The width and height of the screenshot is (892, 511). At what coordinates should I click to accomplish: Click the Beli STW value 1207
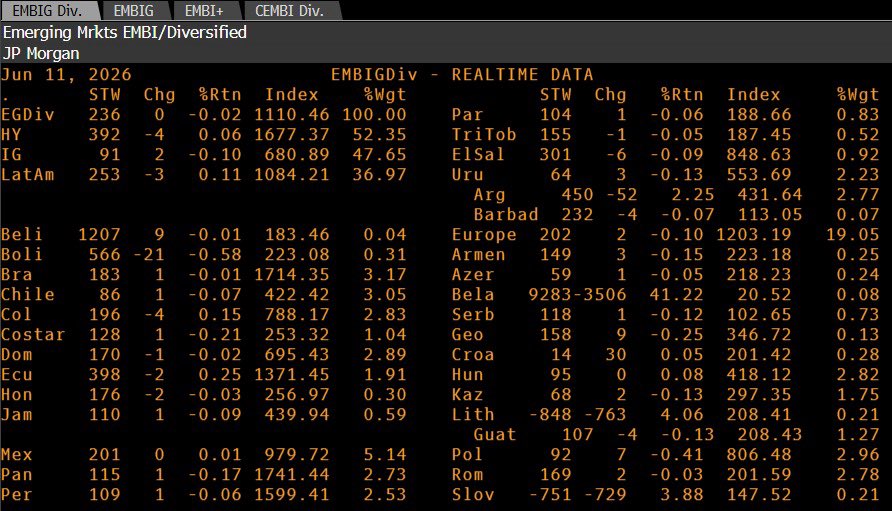(99, 234)
